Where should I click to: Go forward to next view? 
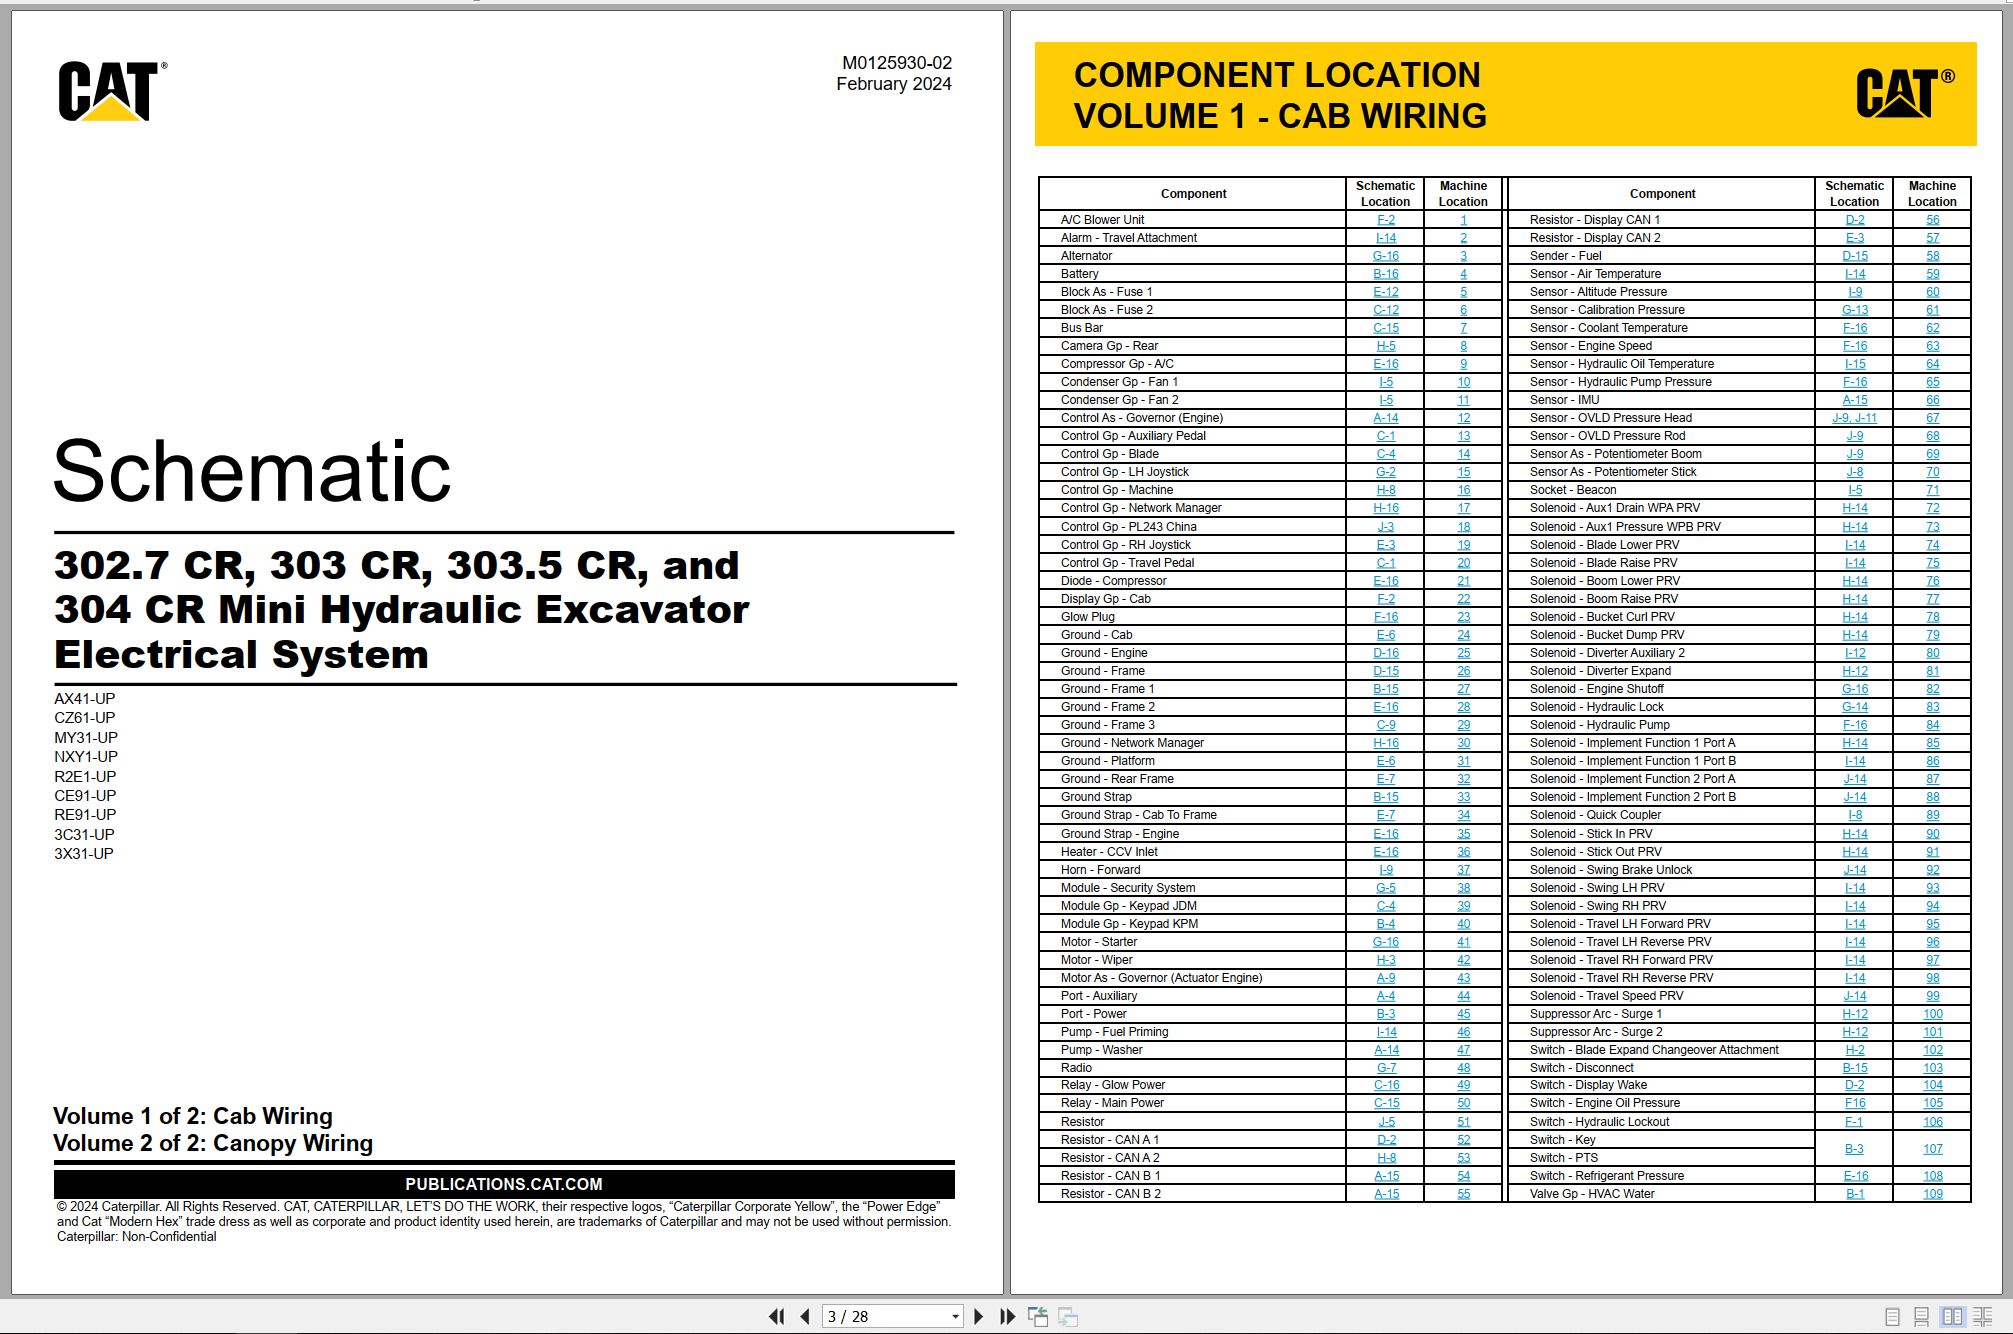1068,1317
